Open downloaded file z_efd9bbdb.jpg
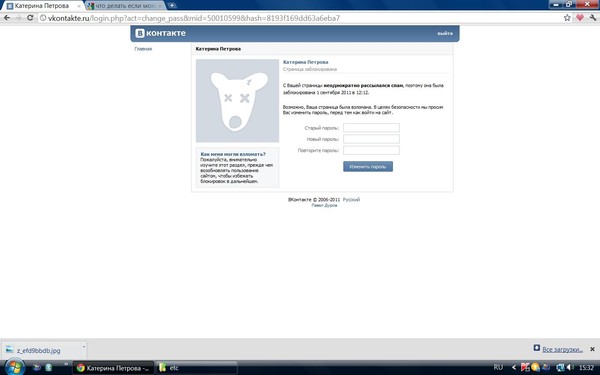The height and width of the screenshot is (375, 600). 38,350
